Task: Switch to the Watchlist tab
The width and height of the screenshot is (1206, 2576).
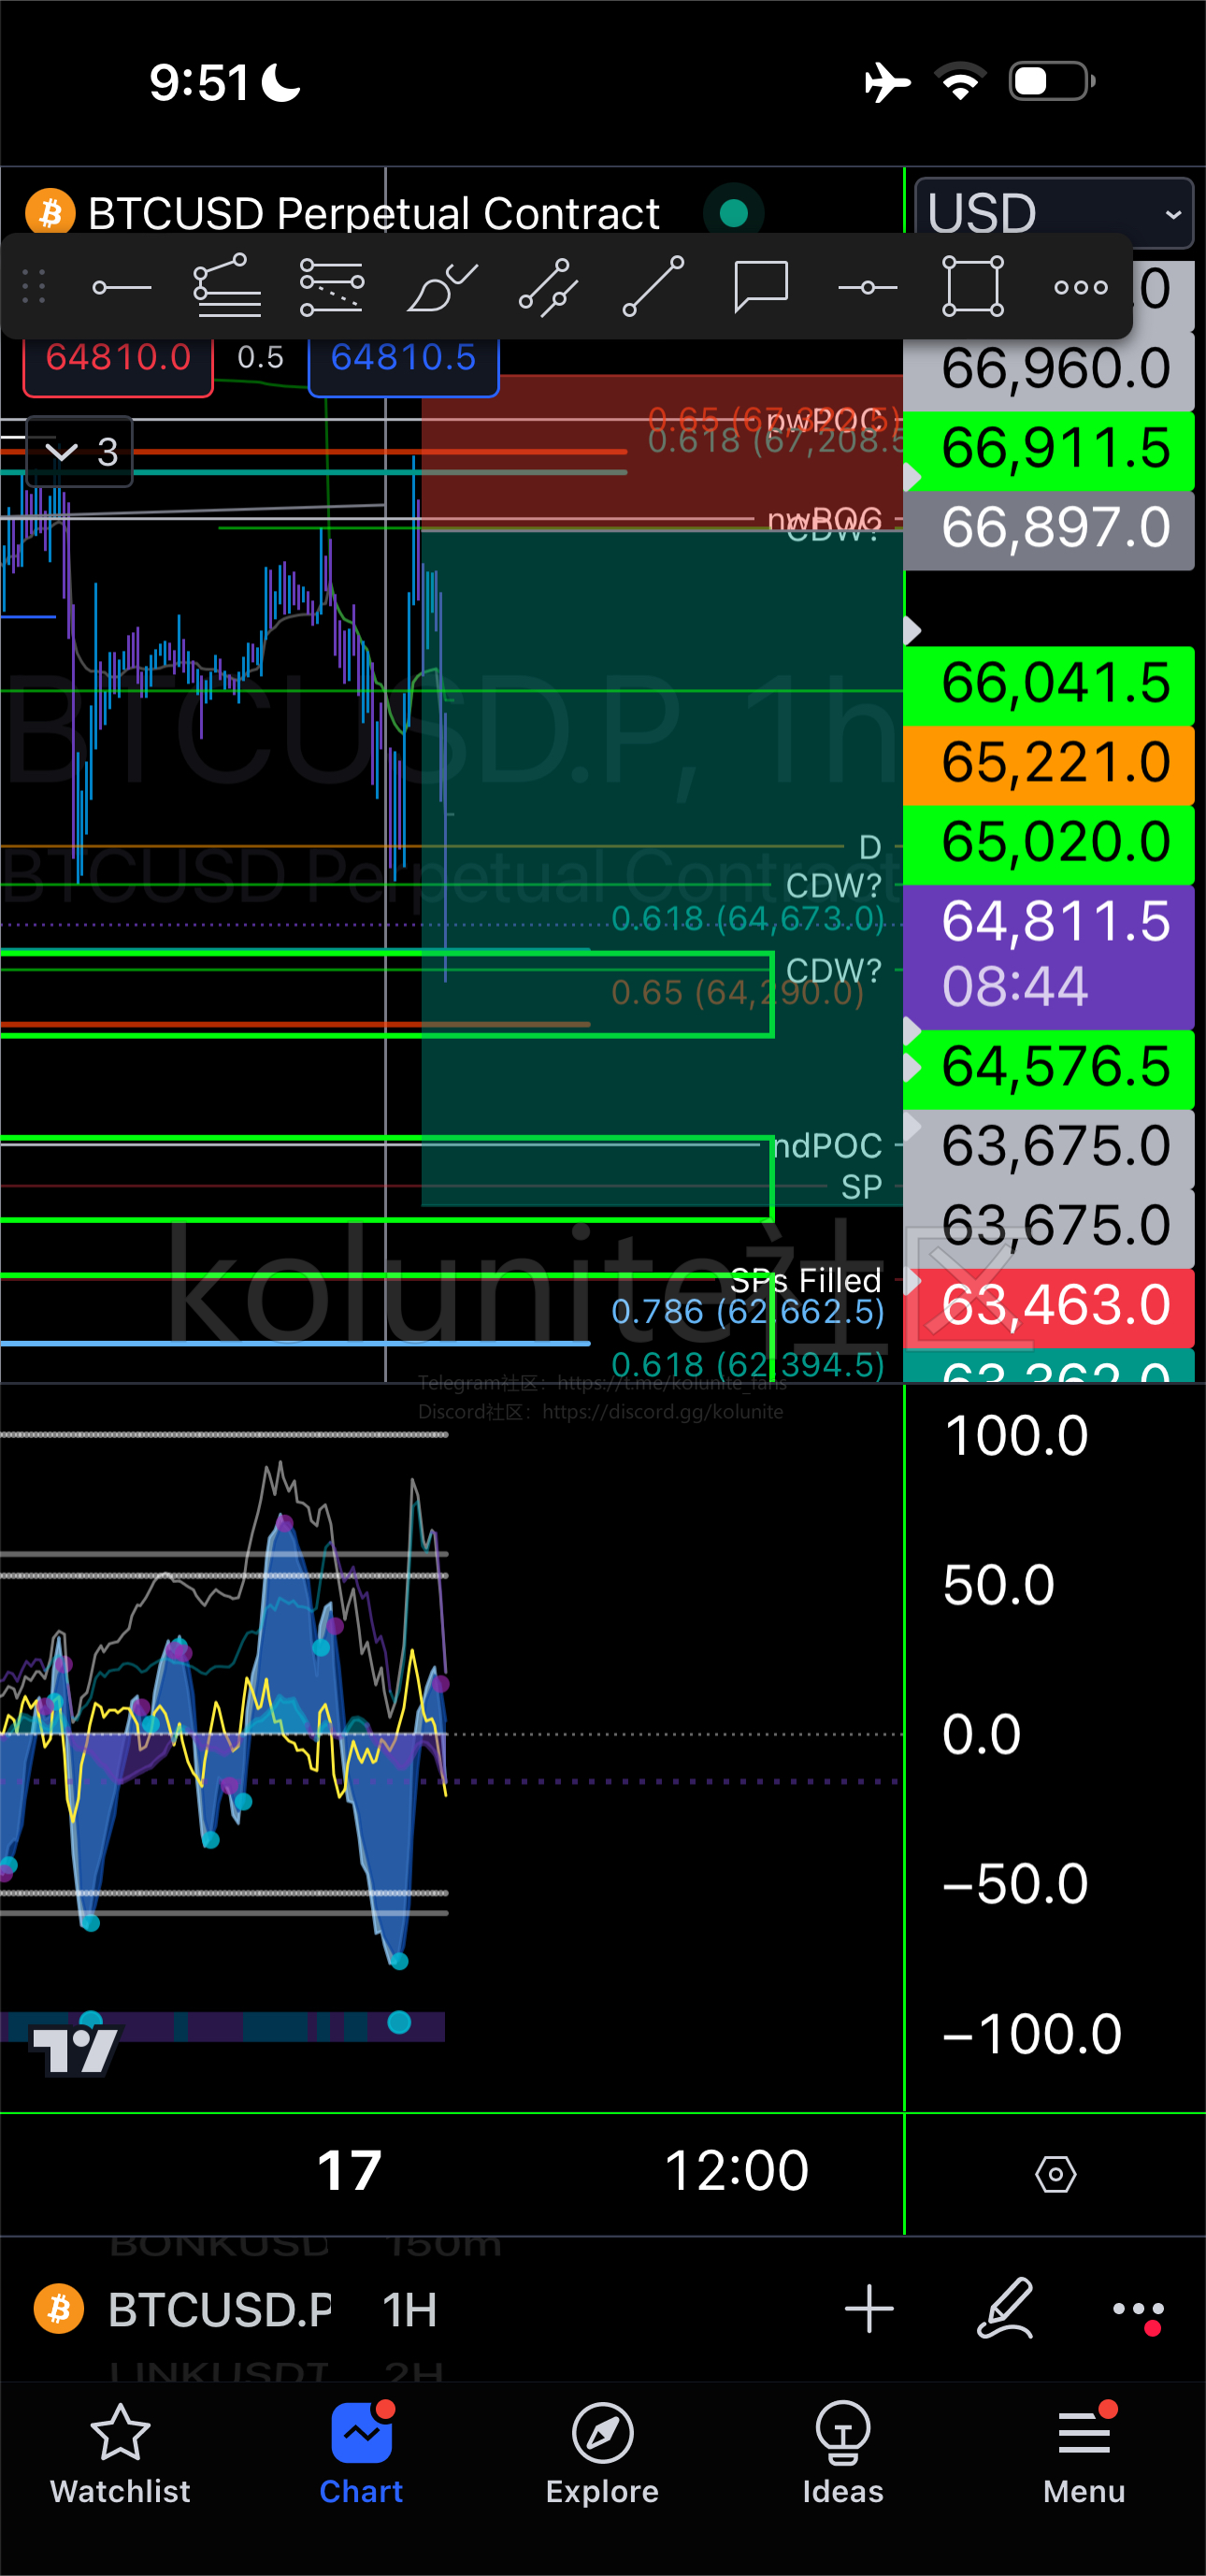Action: (x=120, y=2454)
